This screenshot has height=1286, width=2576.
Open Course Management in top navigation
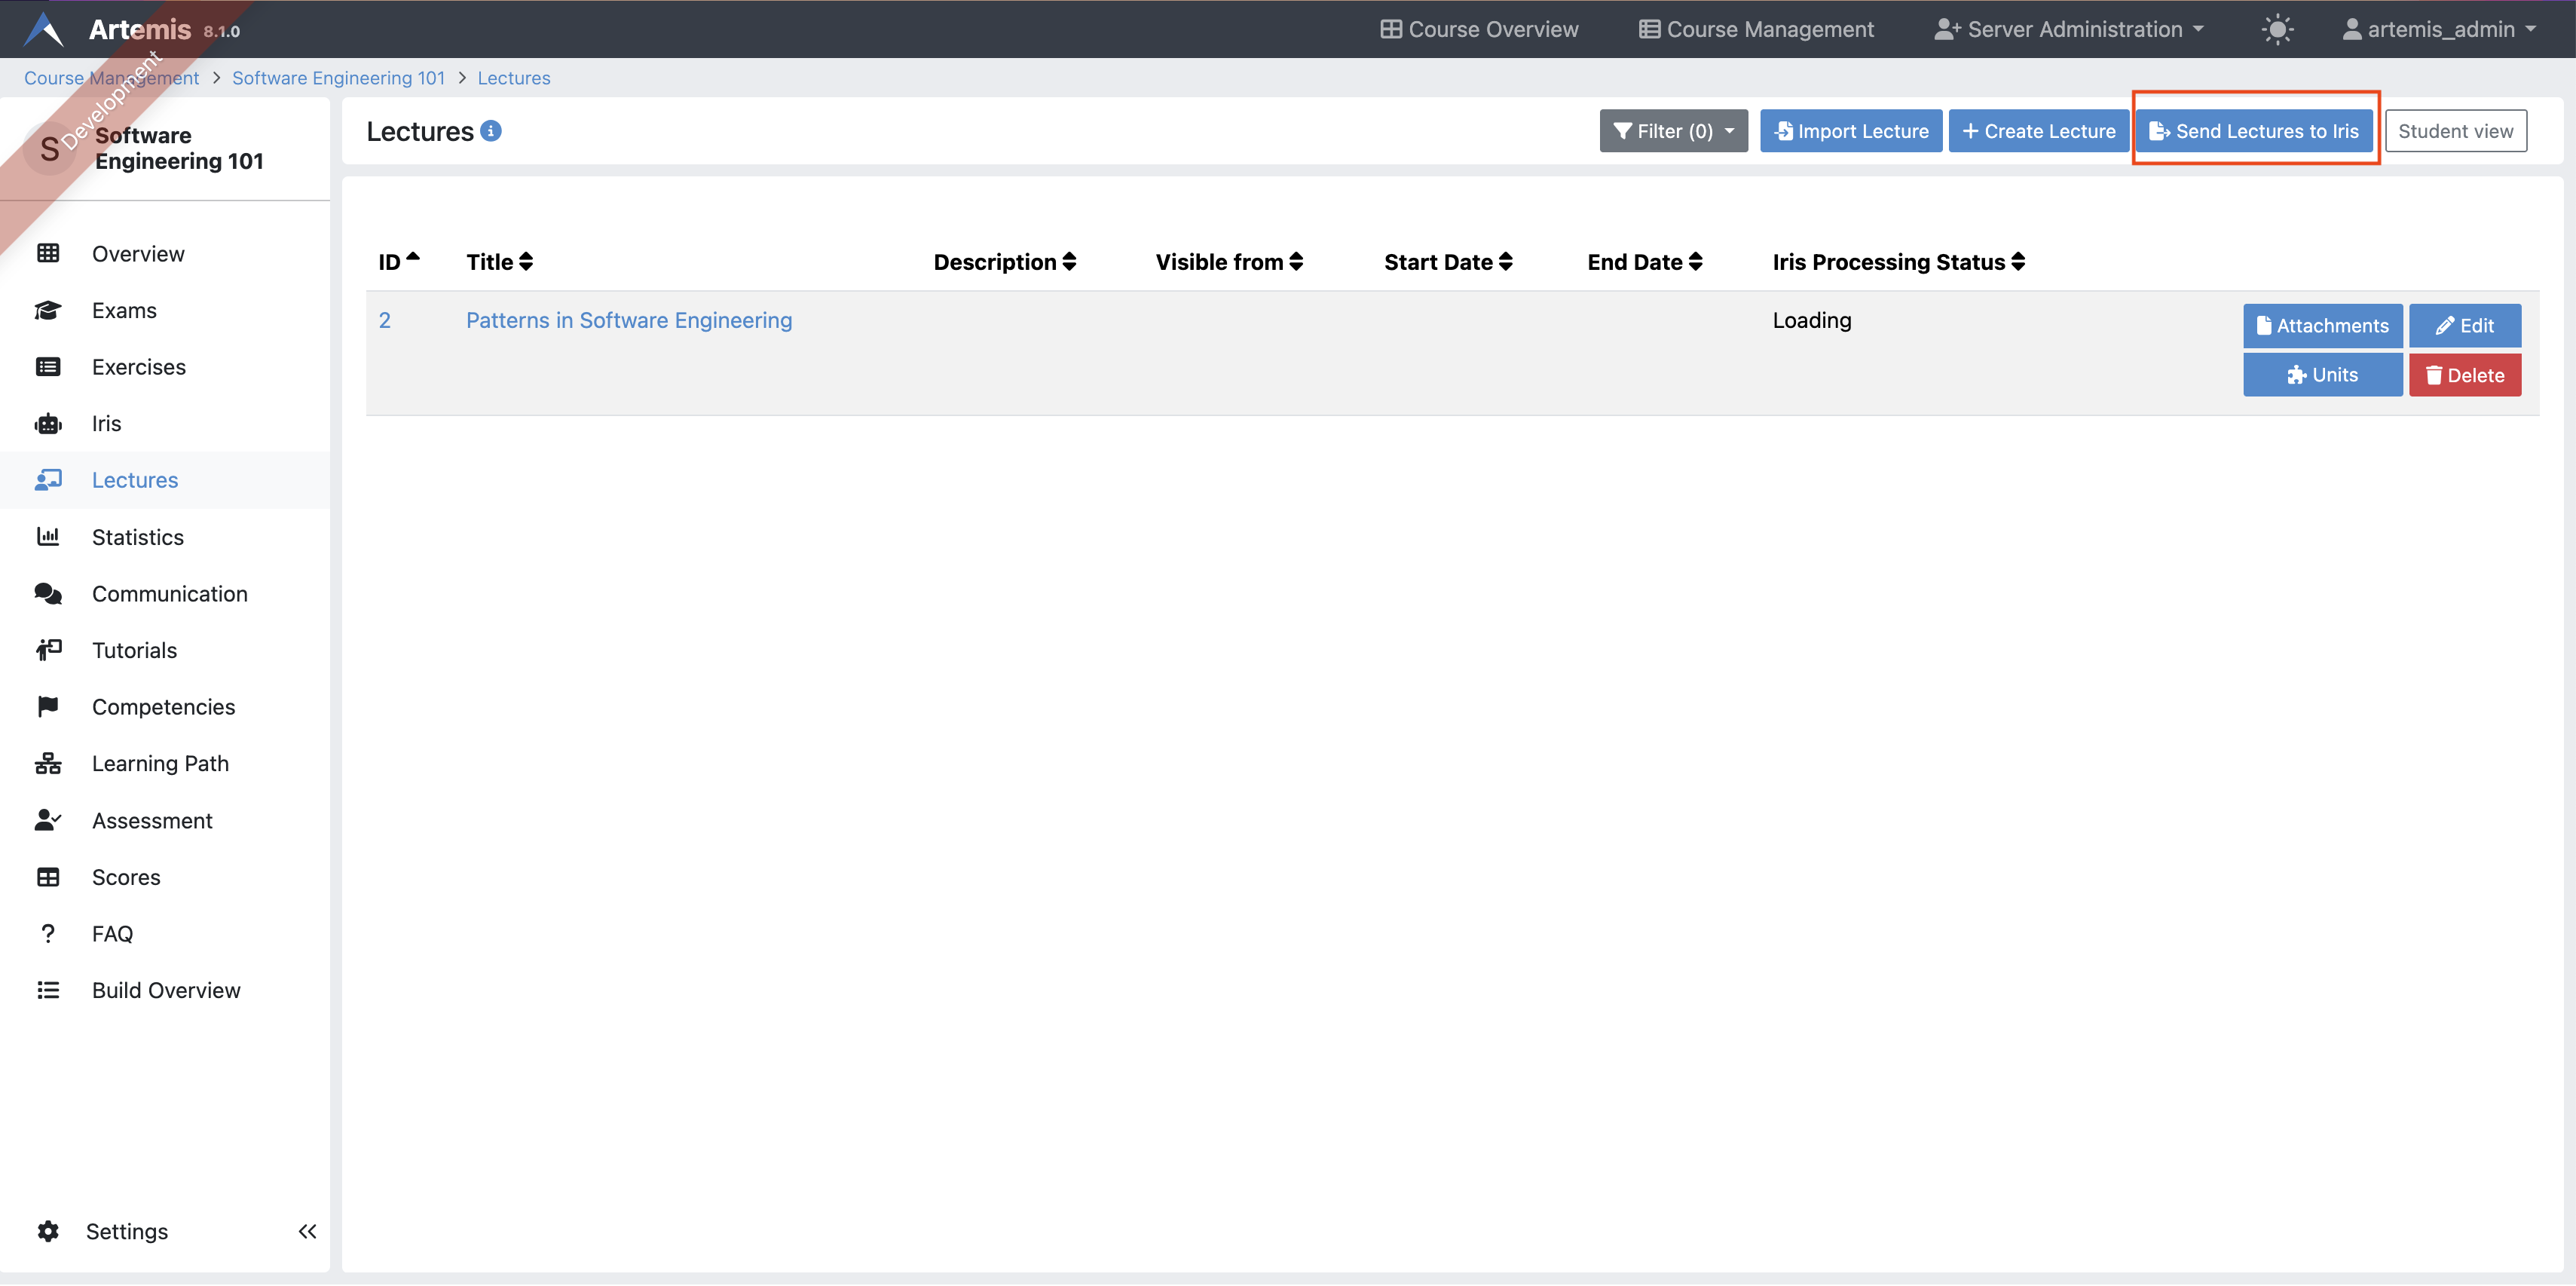(1756, 29)
